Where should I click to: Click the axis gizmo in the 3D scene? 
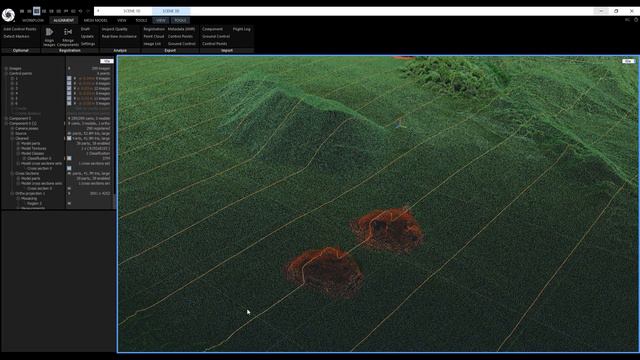pos(400,124)
